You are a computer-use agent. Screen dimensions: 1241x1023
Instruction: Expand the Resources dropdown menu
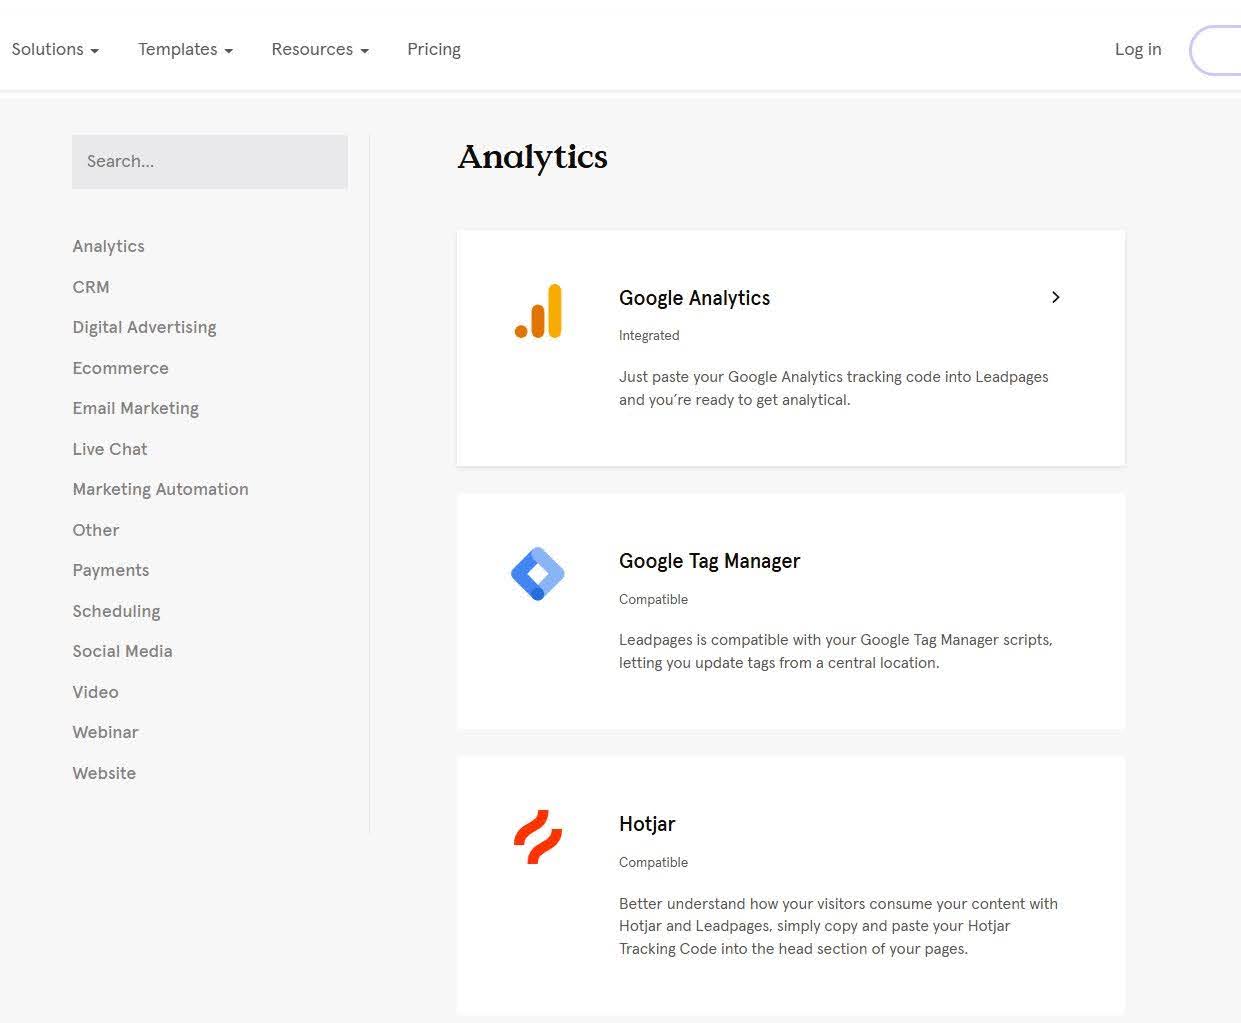[320, 49]
